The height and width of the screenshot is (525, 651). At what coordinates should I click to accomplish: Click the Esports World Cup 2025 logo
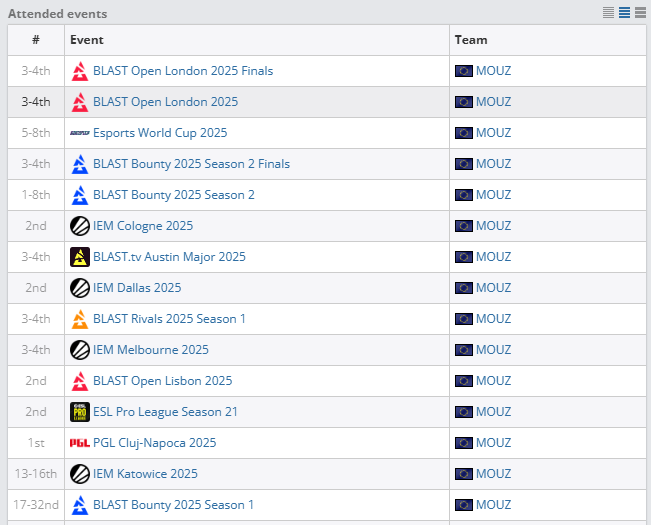[80, 133]
